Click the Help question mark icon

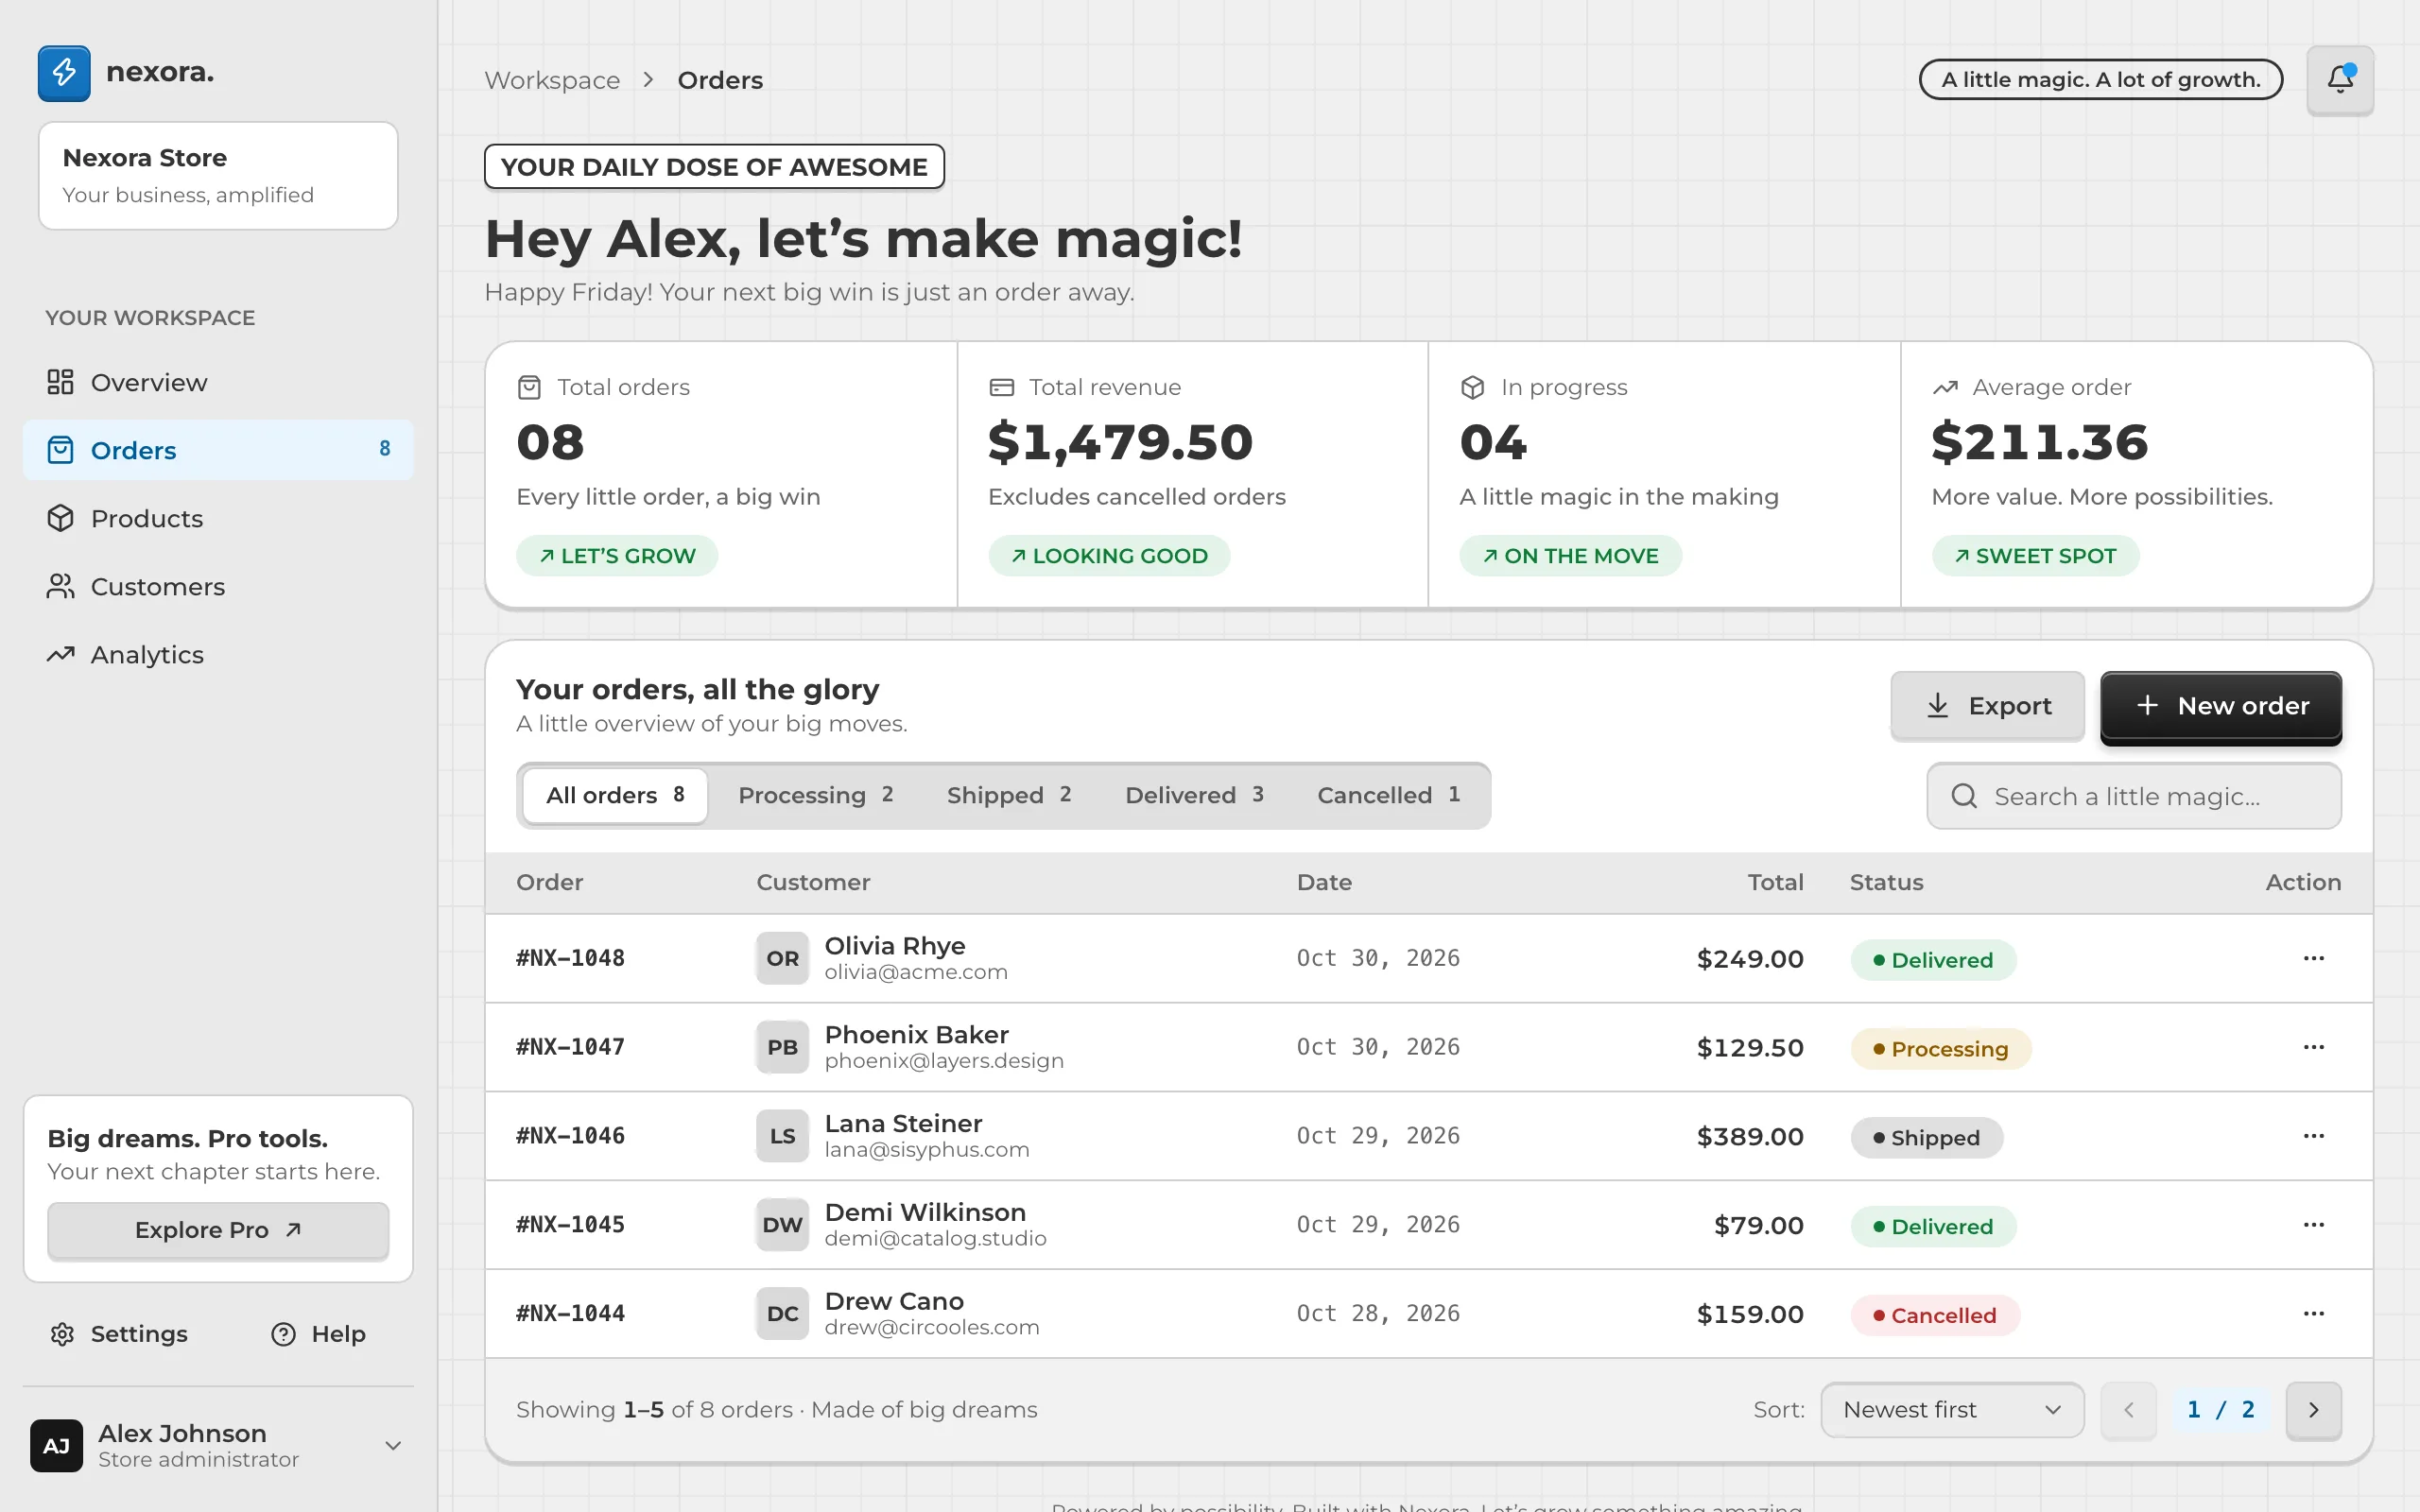coord(283,1334)
